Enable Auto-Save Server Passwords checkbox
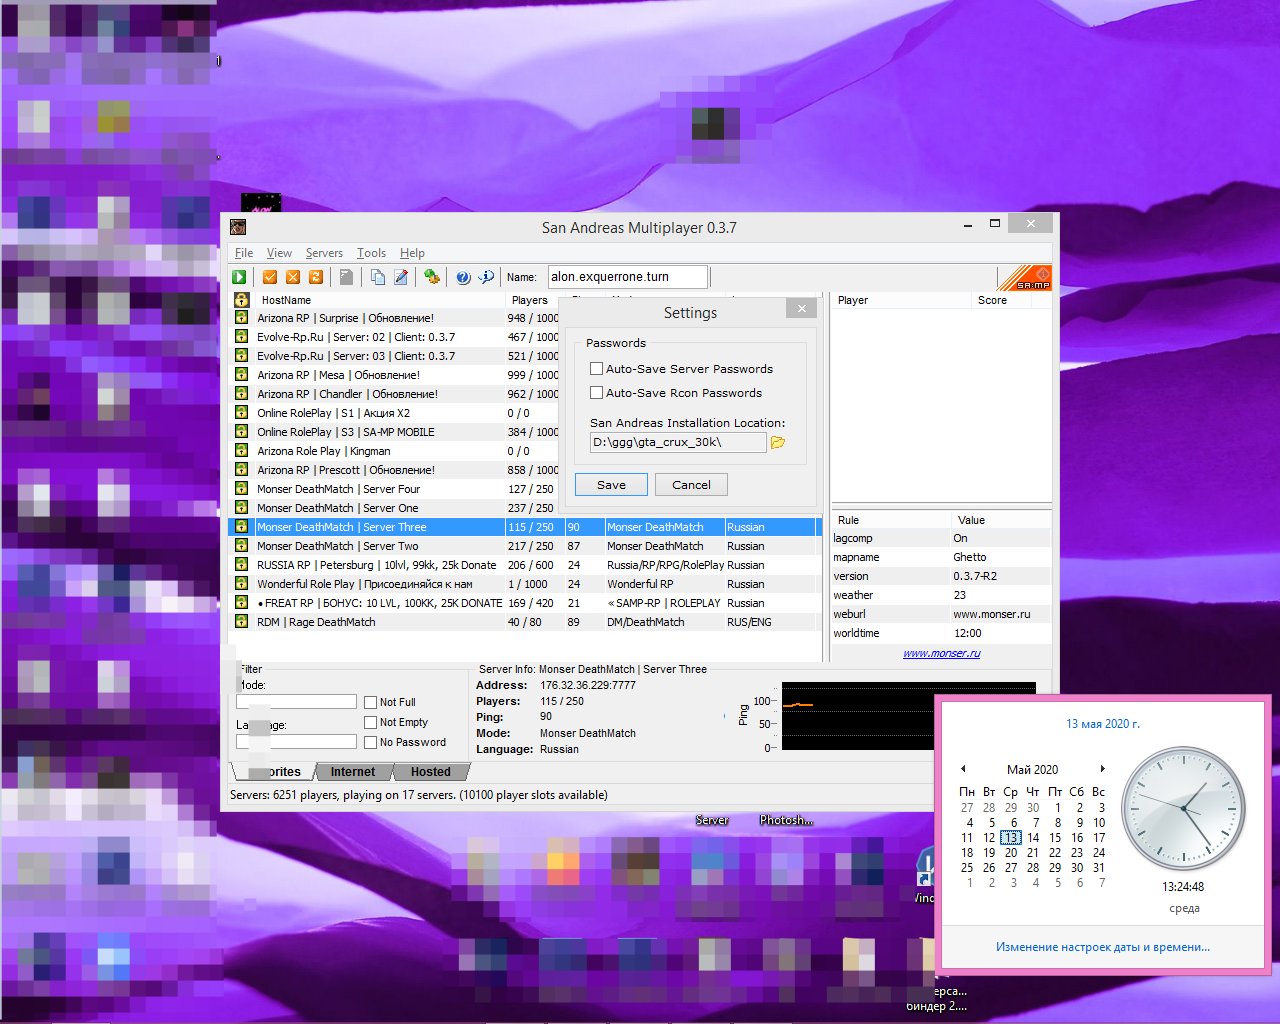The width and height of the screenshot is (1280, 1024). point(596,369)
